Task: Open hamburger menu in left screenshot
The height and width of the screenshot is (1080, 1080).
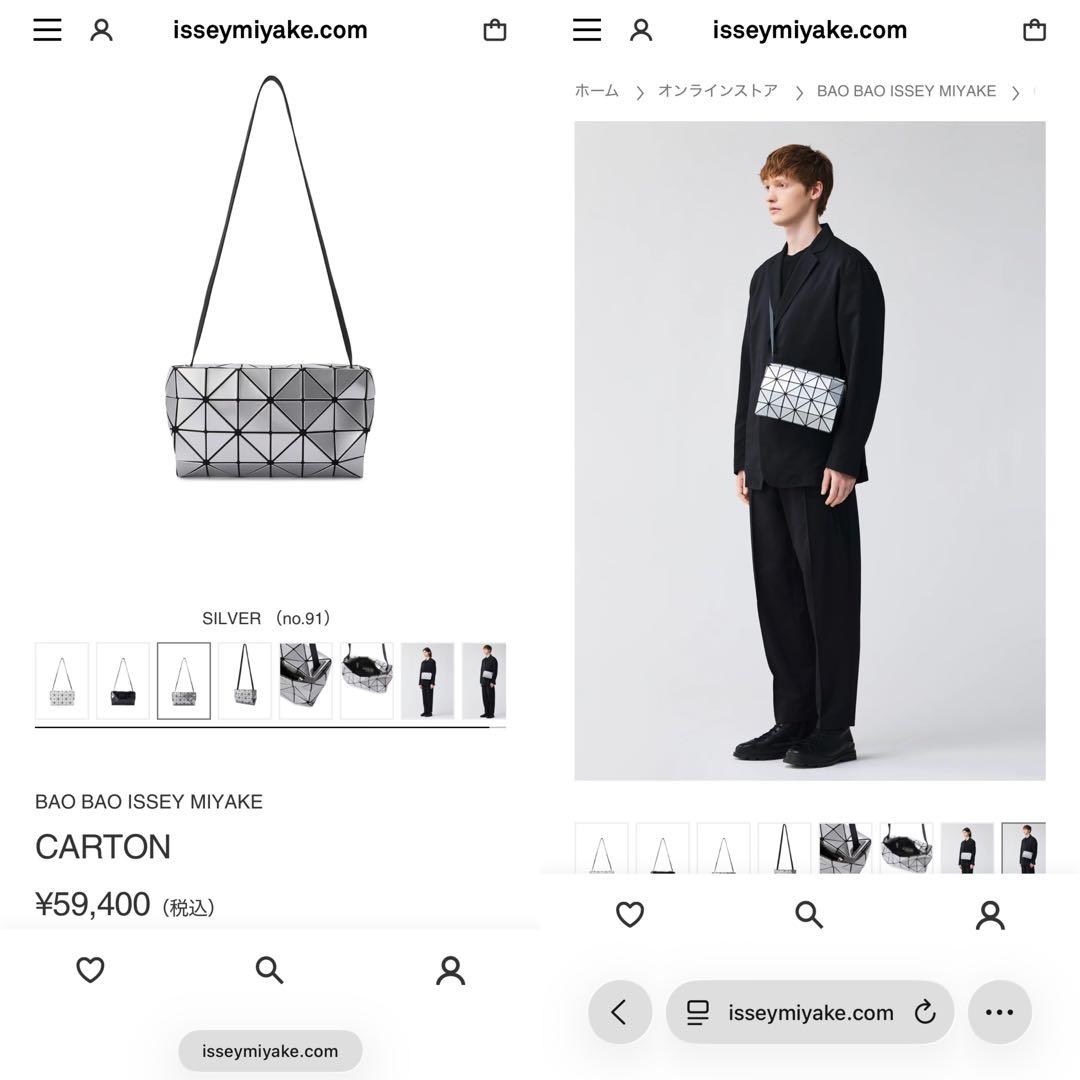Action: (48, 30)
